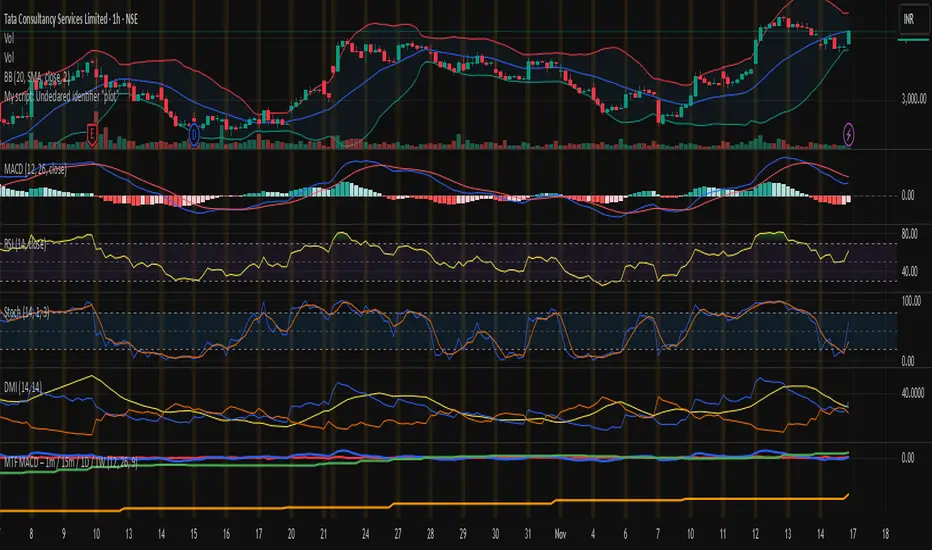Click the 0.00 label on MTF MACD axis
Image resolution: width=932 pixels, height=550 pixels.
point(908,457)
